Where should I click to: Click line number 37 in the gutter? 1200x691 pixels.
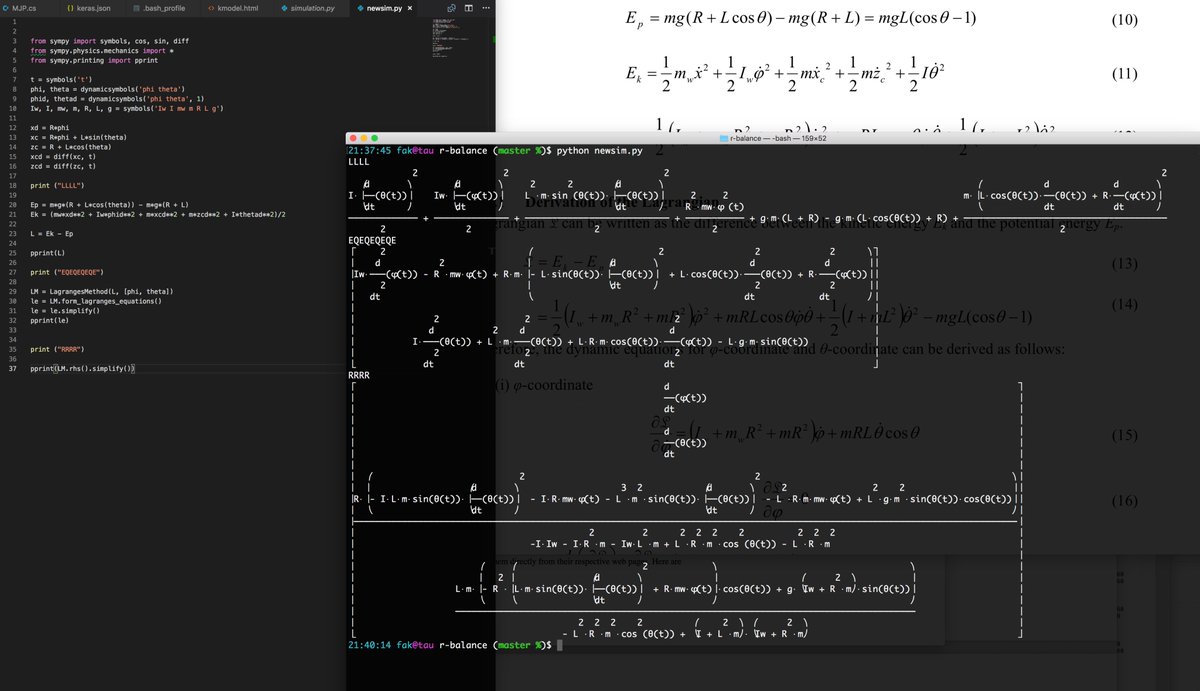click(x=15, y=369)
